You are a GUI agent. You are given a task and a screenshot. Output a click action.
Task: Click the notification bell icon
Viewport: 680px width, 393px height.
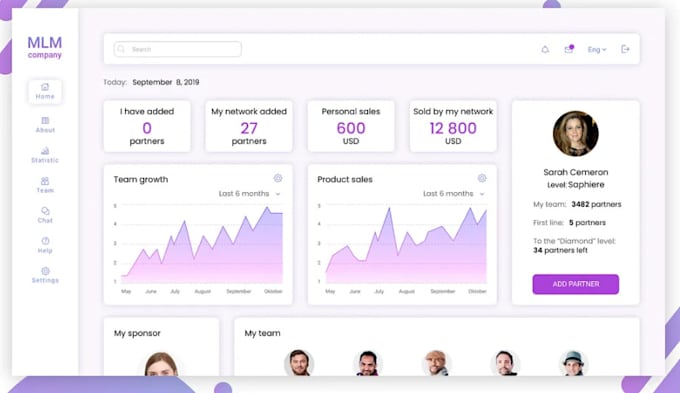(545, 49)
